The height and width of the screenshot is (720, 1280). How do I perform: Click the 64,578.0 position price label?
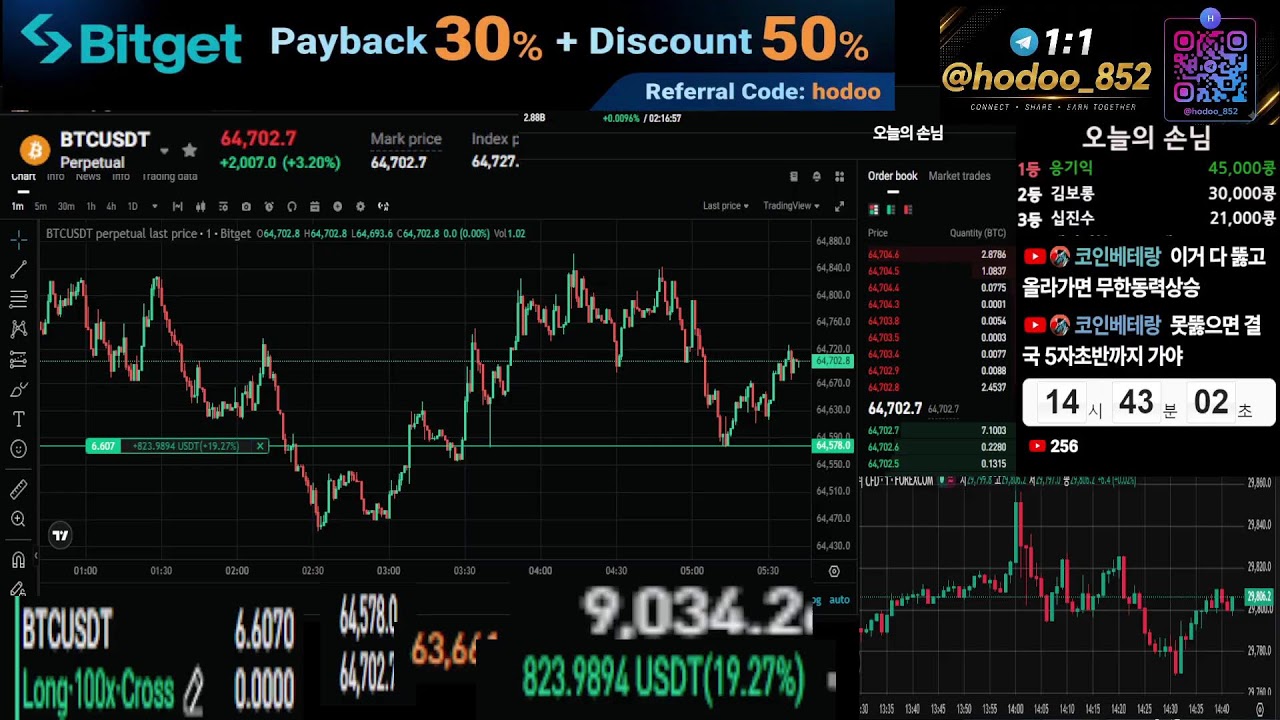[833, 445]
